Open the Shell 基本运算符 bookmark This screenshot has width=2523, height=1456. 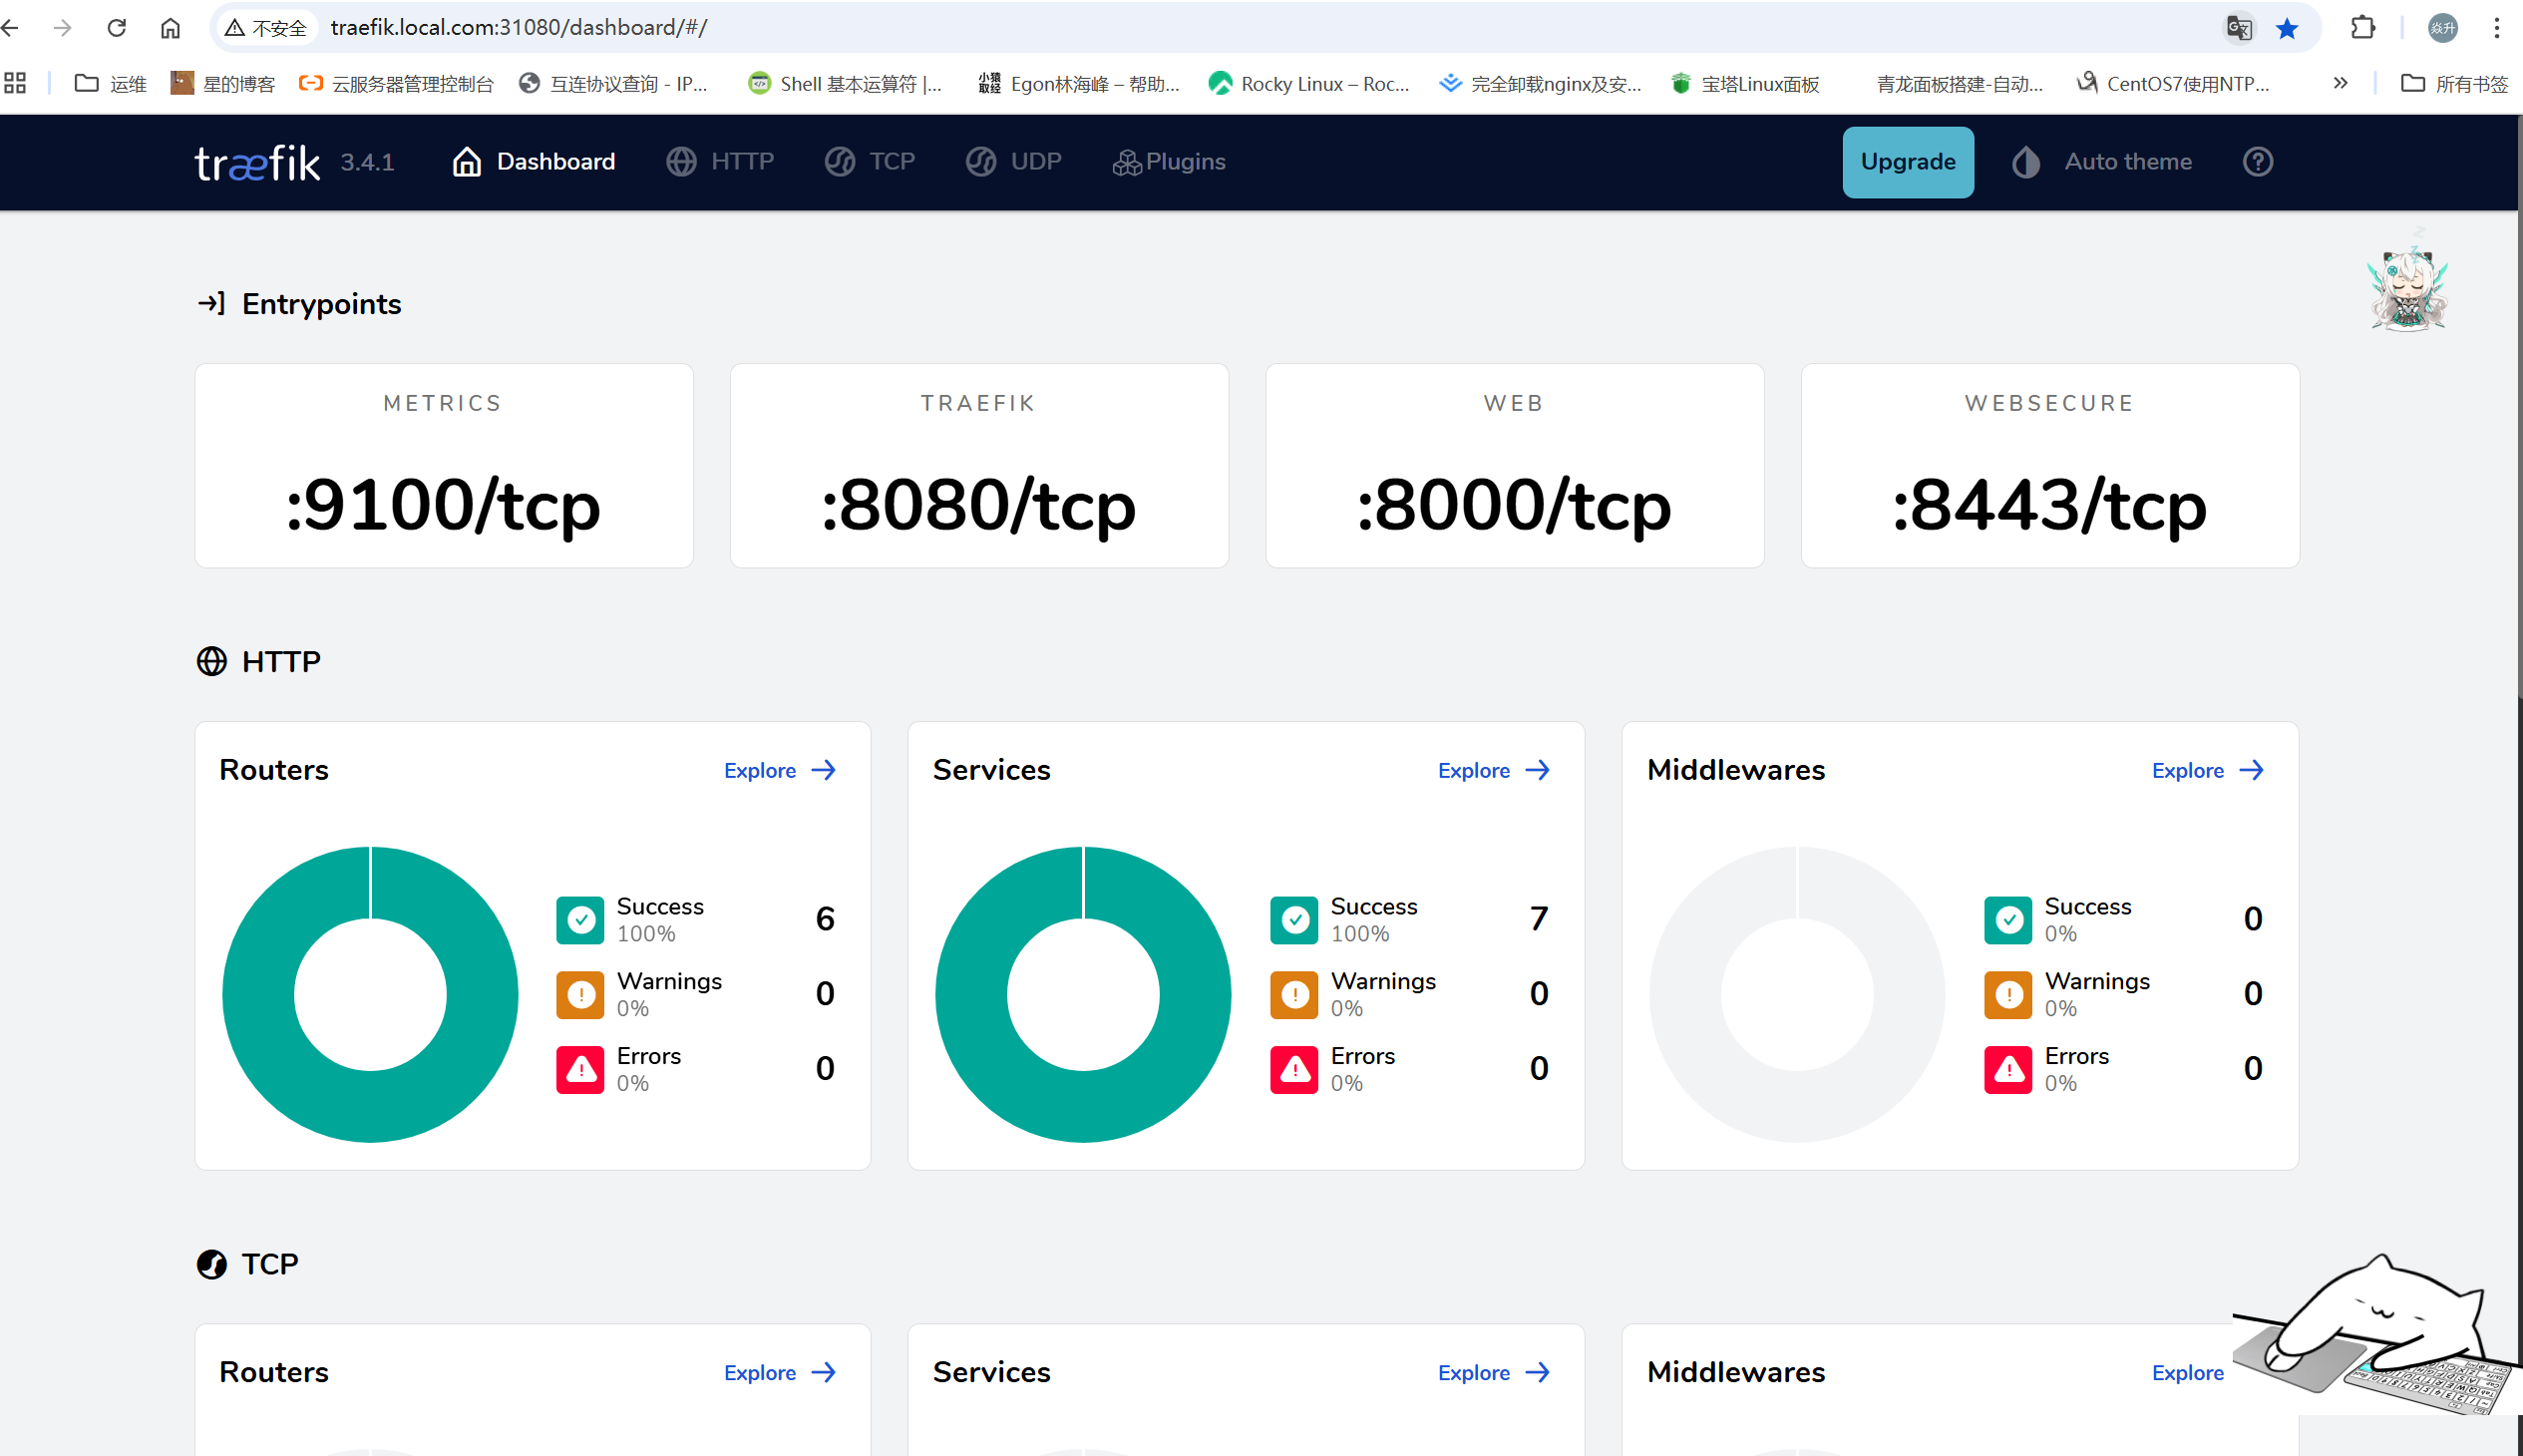(845, 84)
